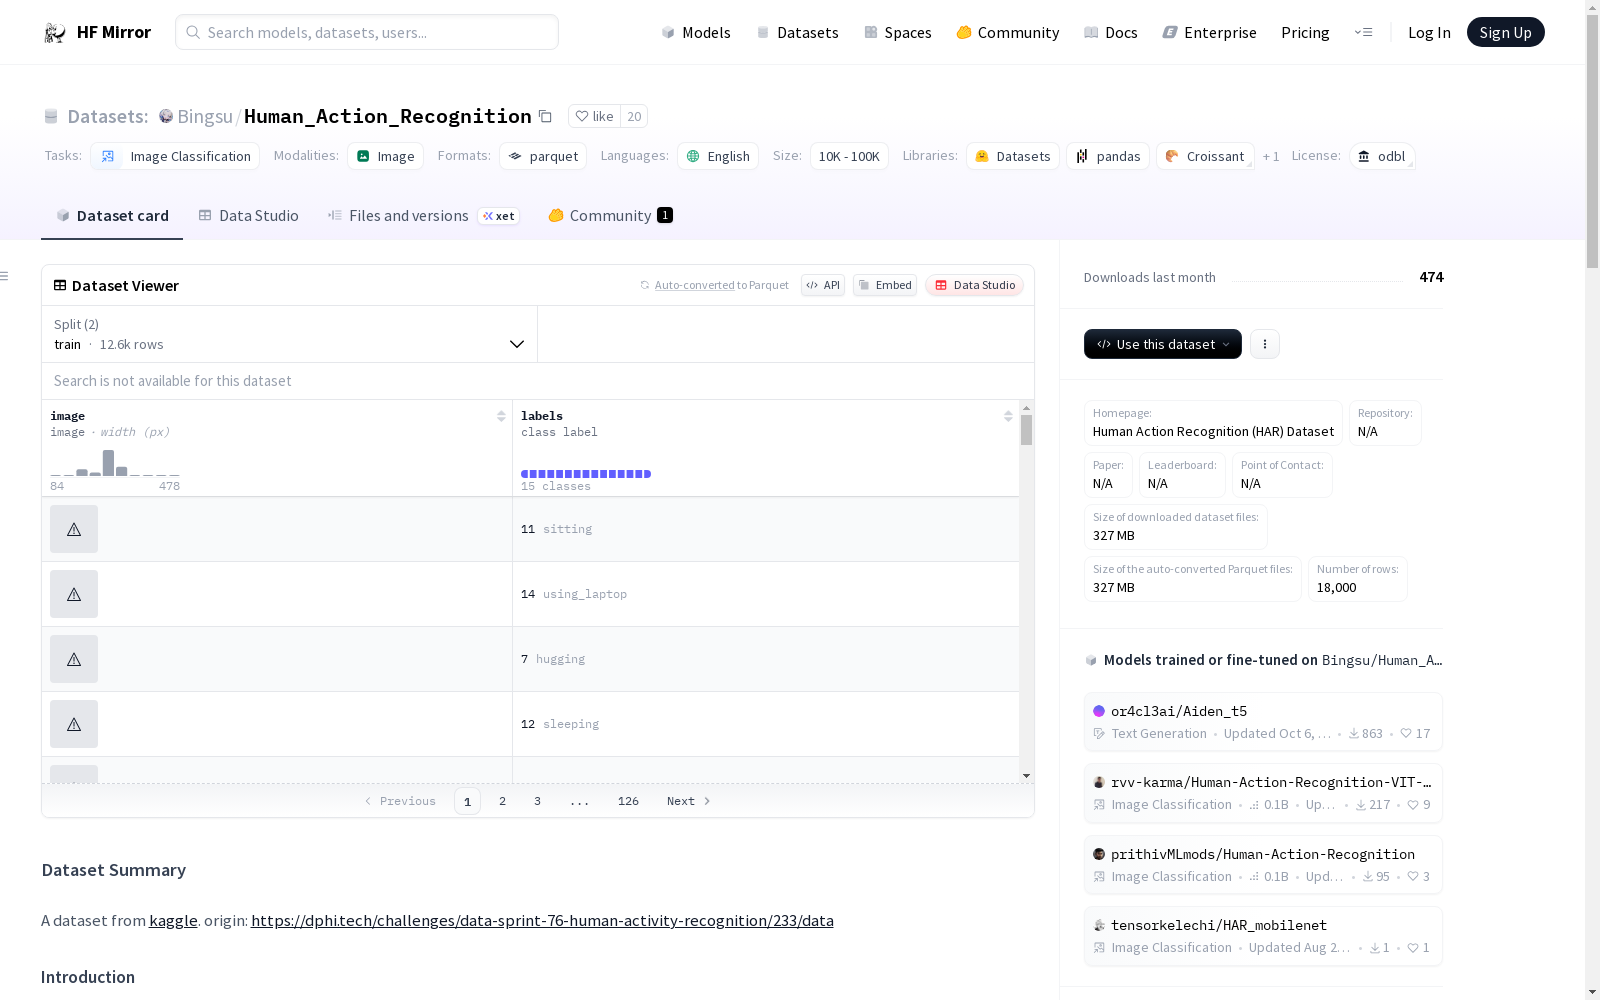The width and height of the screenshot is (1600, 1000).
Task: Sort by the labels column arrows
Action: pos(1008,416)
